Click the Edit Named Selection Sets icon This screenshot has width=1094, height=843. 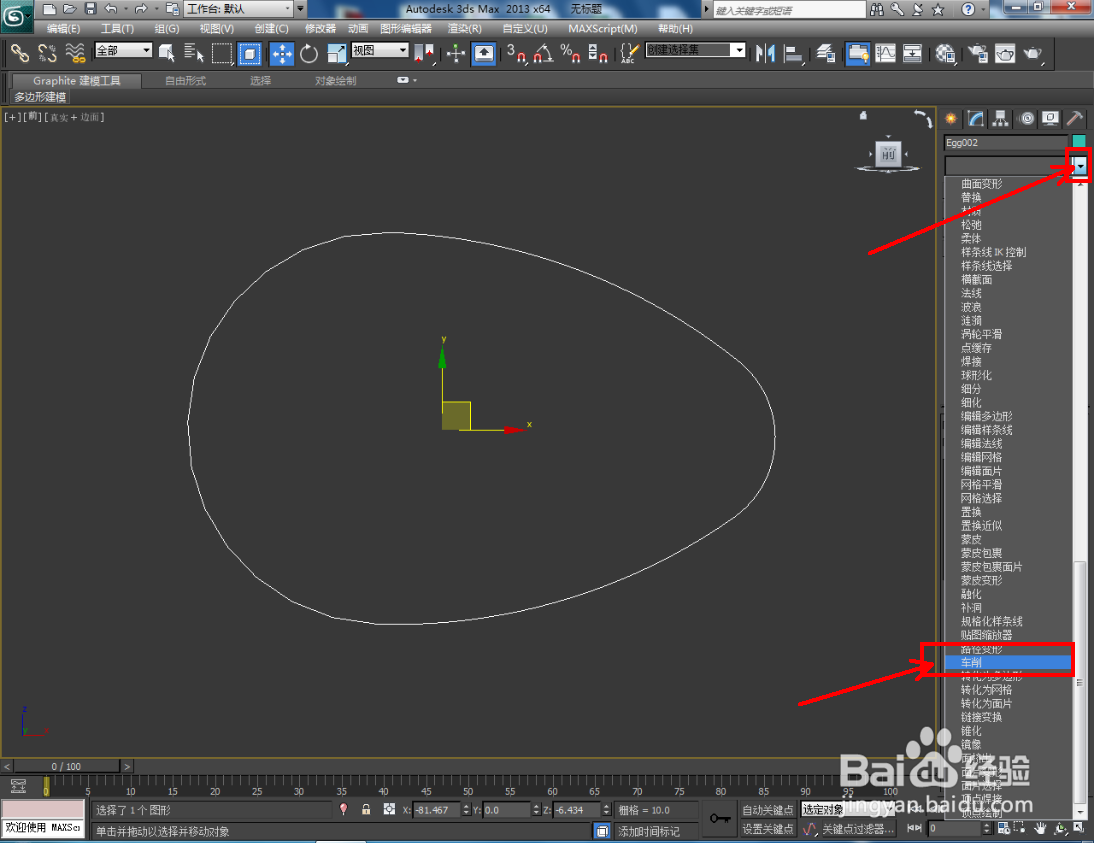[629, 53]
